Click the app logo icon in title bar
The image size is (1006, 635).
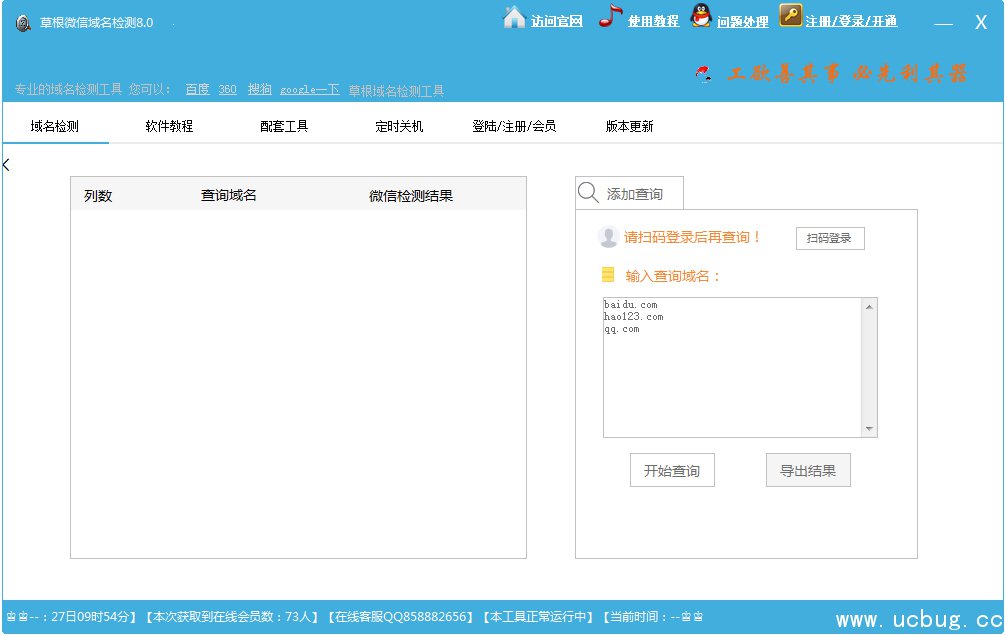coord(22,22)
